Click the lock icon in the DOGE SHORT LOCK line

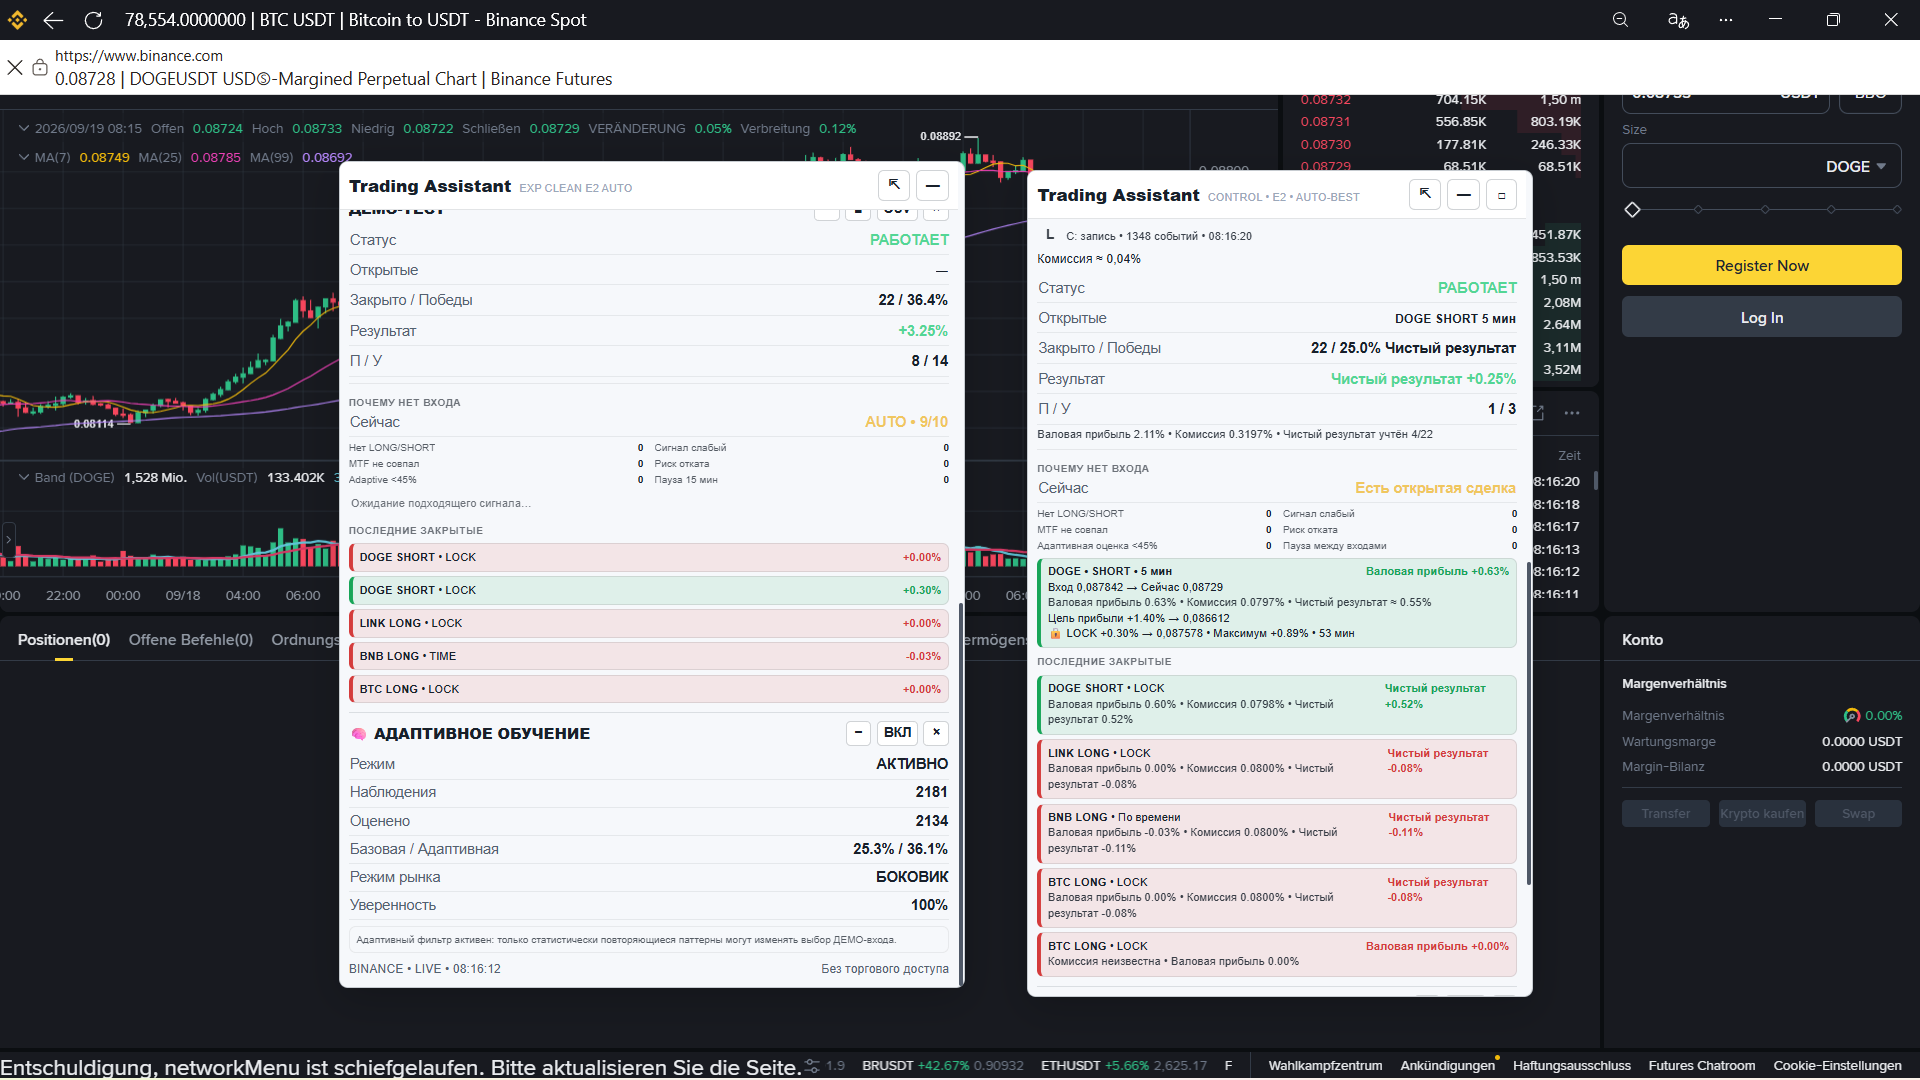pyautogui.click(x=1055, y=633)
